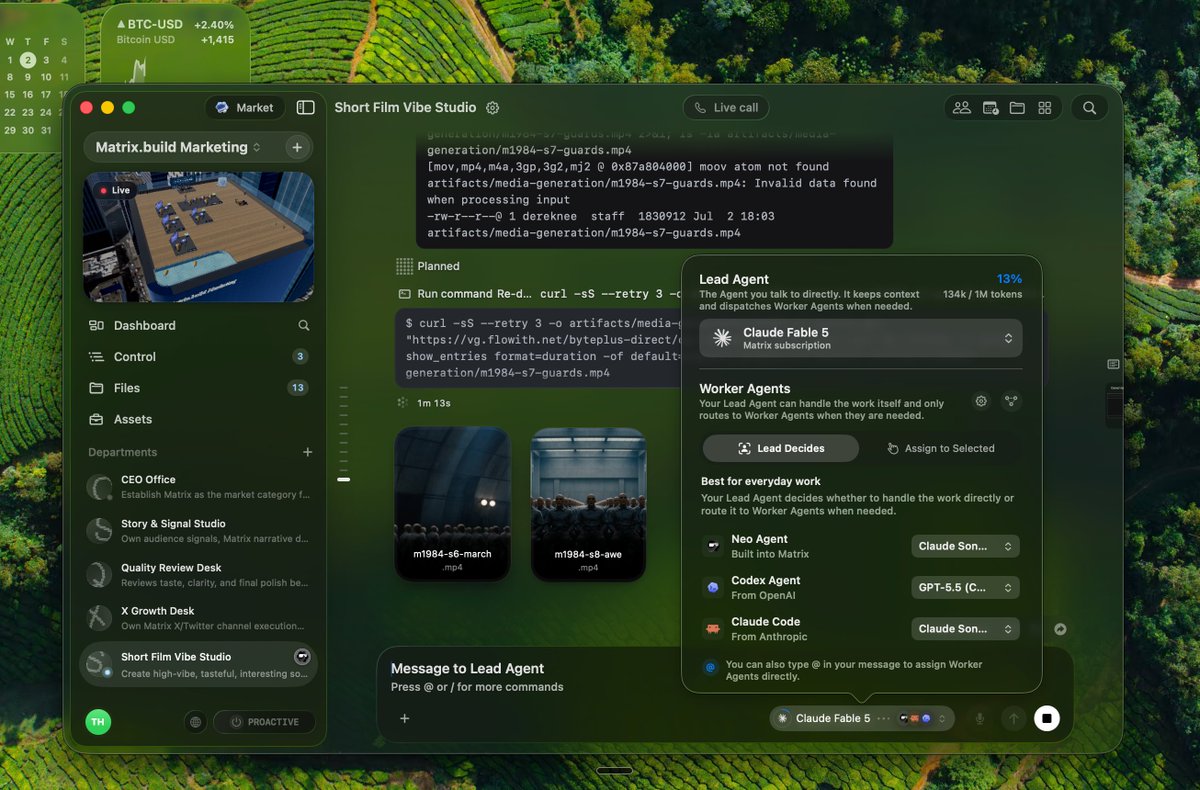
Task: Click the @ mention hint icon
Action: click(711, 667)
